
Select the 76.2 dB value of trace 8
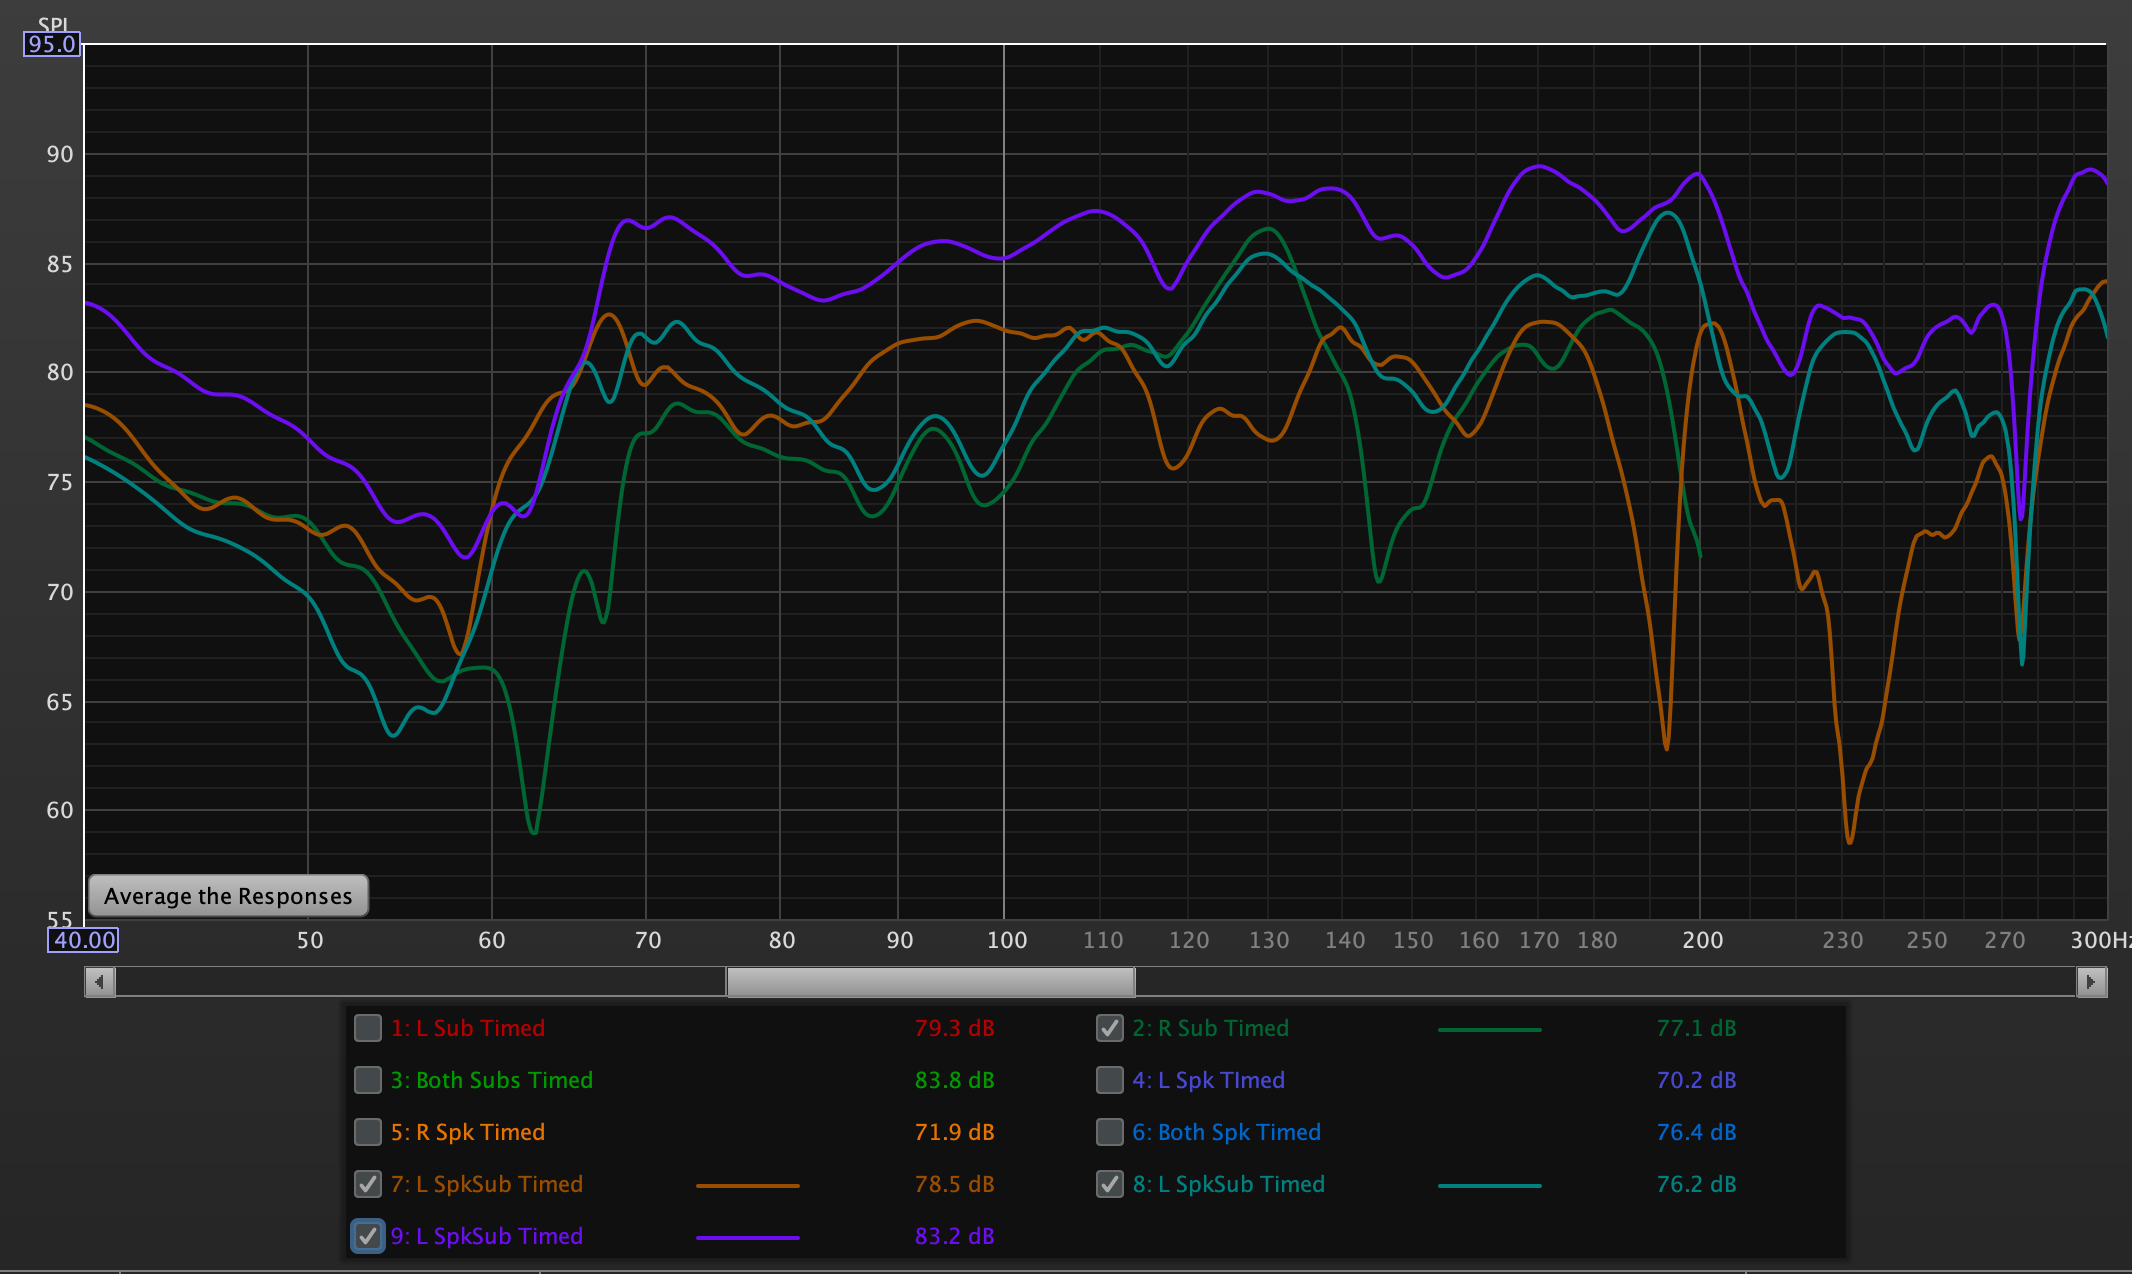(1696, 1184)
